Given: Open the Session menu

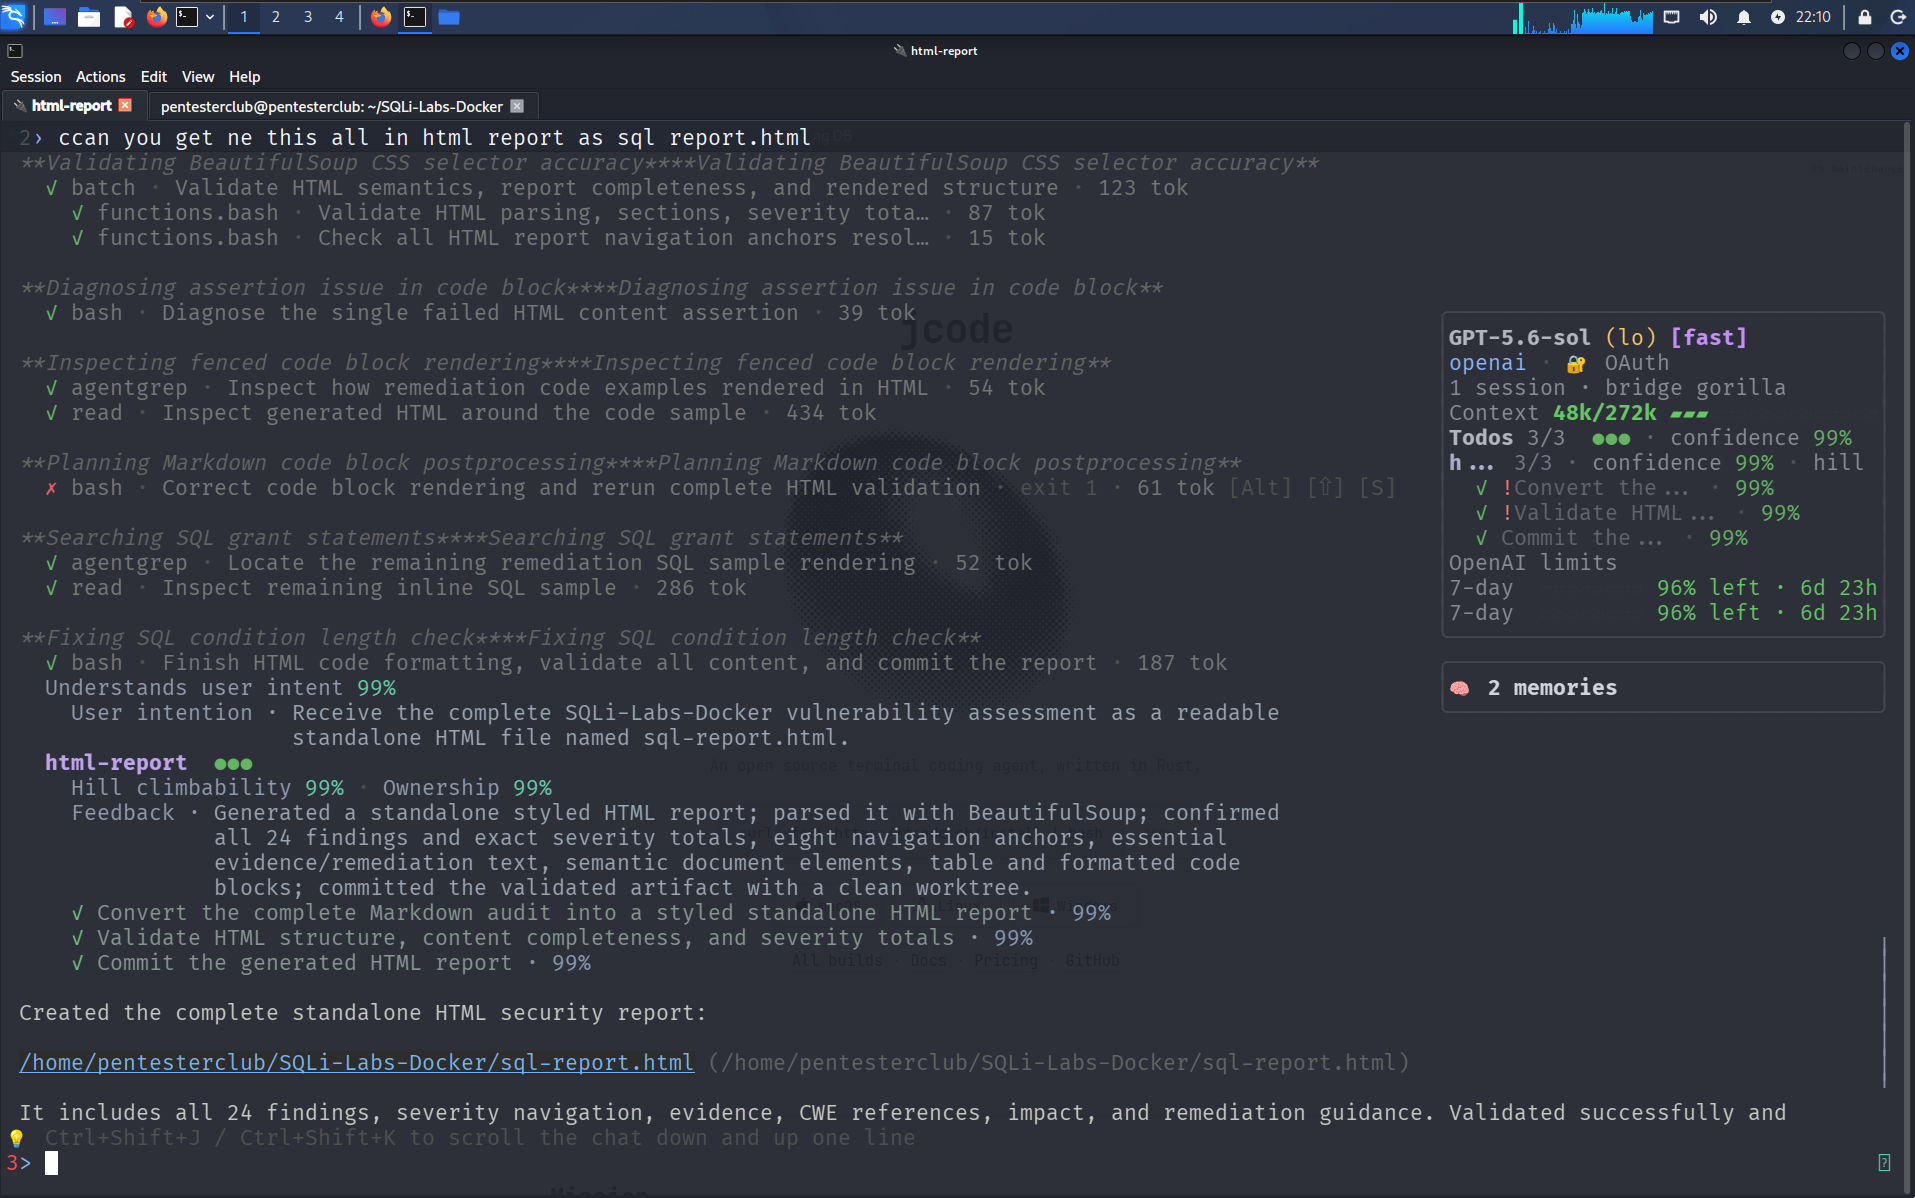Looking at the screenshot, I should click(x=36, y=77).
